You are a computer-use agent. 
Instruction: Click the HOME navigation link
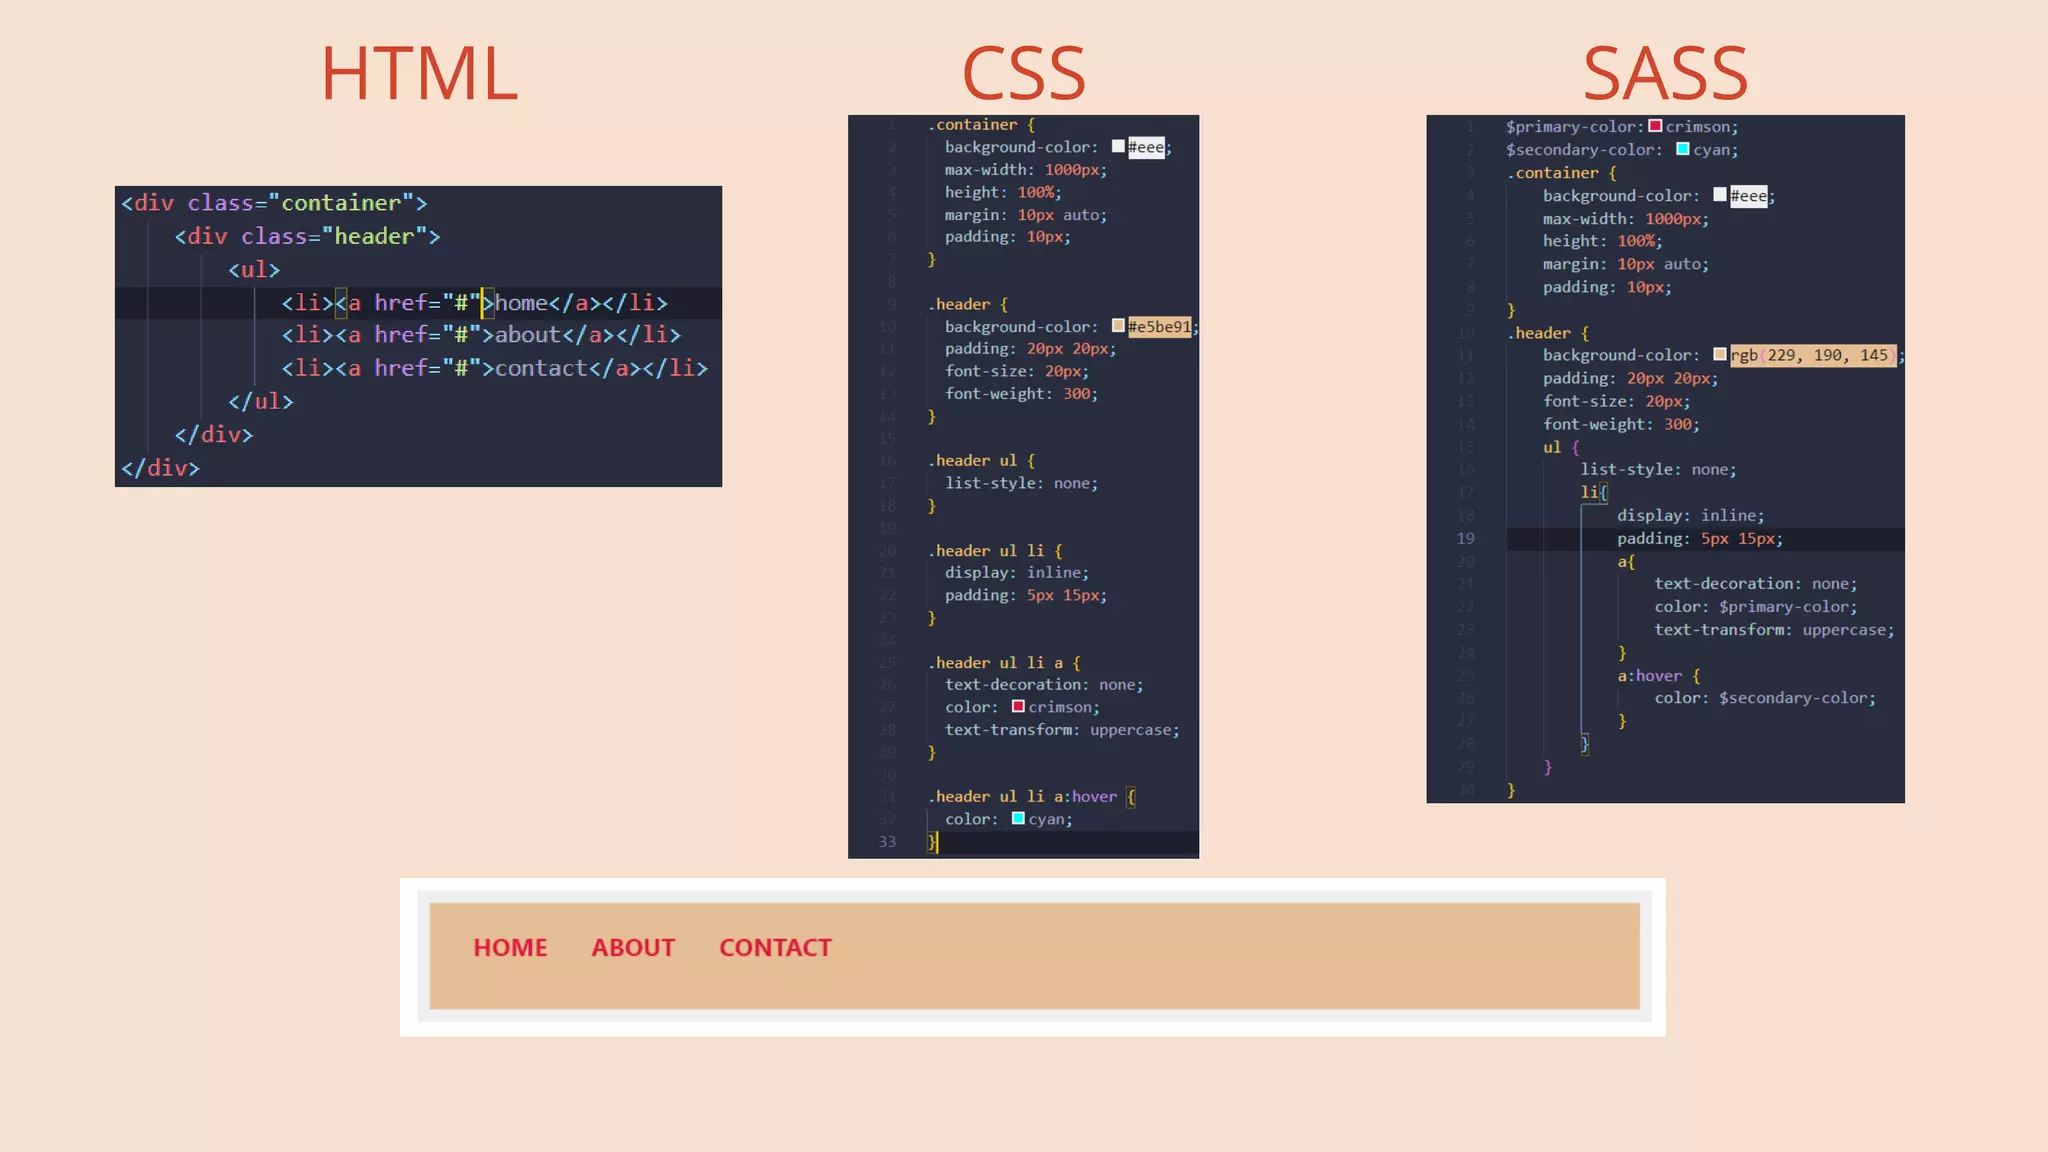510,947
